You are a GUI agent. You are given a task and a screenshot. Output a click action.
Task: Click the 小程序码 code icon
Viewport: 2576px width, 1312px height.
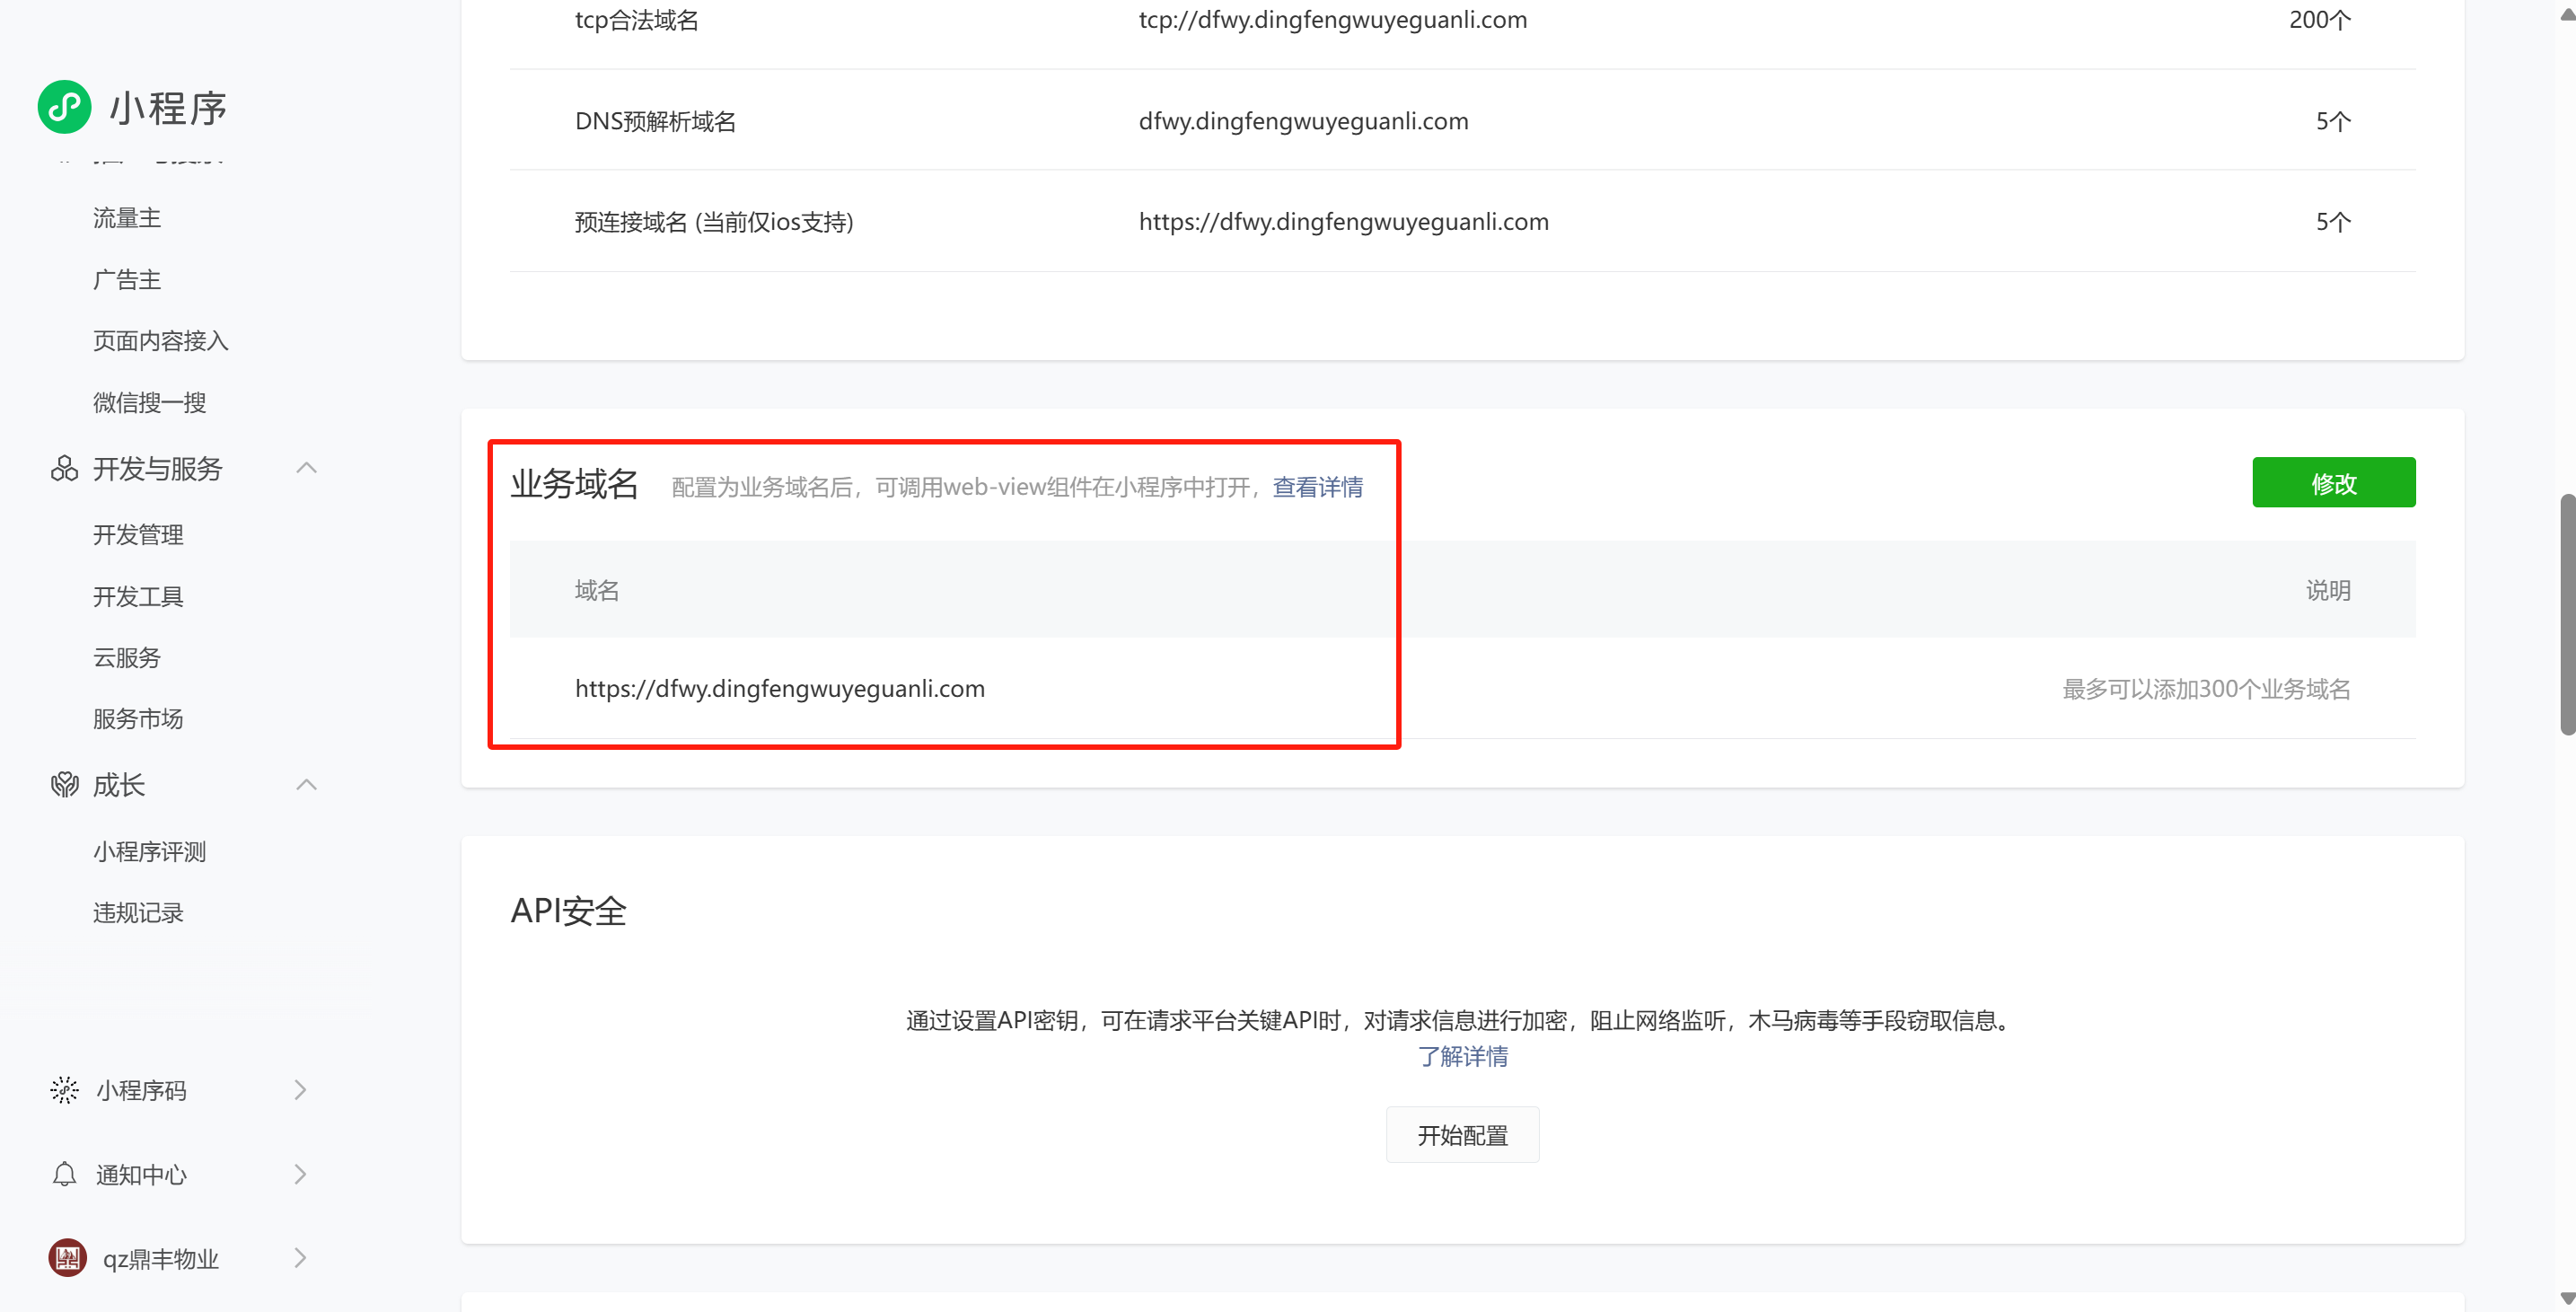pyautogui.click(x=64, y=1090)
